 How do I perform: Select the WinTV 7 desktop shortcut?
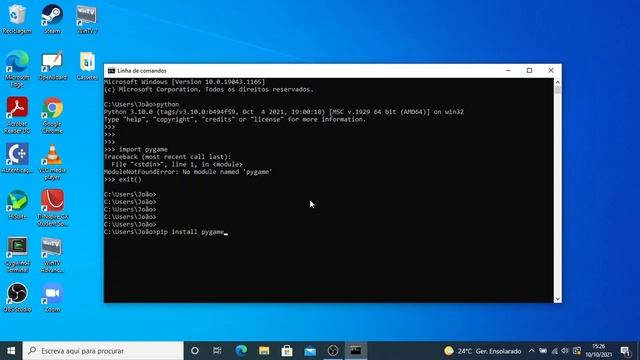pyautogui.click(x=87, y=19)
